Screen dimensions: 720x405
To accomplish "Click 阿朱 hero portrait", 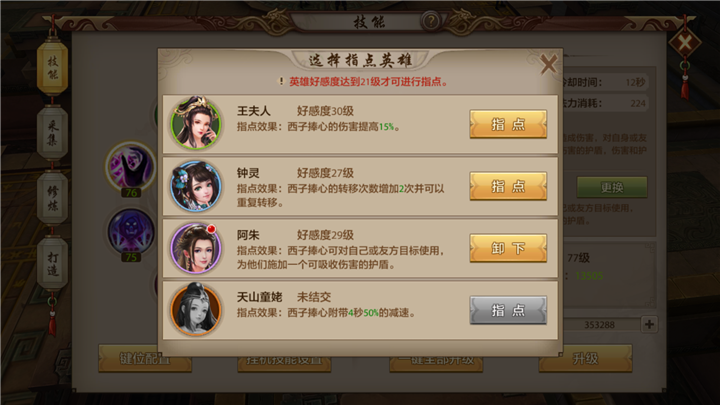I will (196, 248).
